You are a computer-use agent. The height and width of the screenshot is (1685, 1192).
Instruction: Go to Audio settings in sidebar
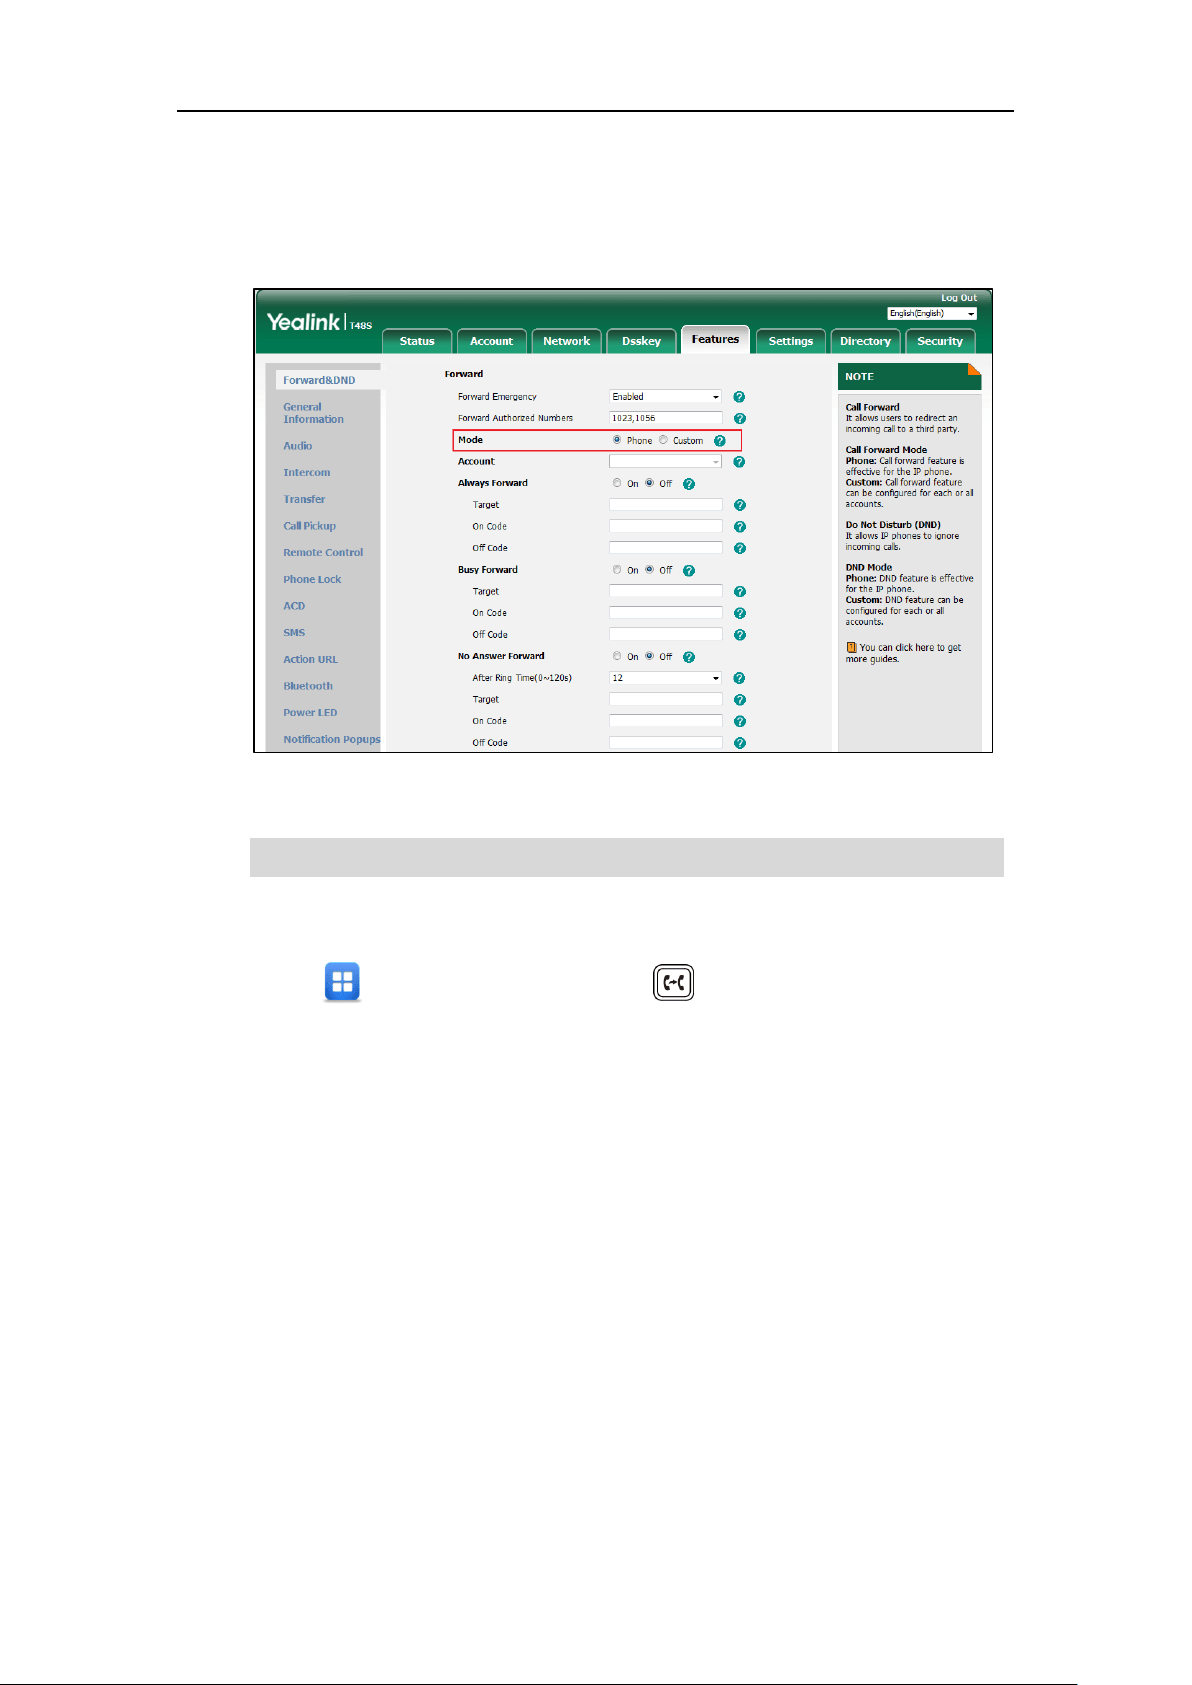[x=297, y=446]
